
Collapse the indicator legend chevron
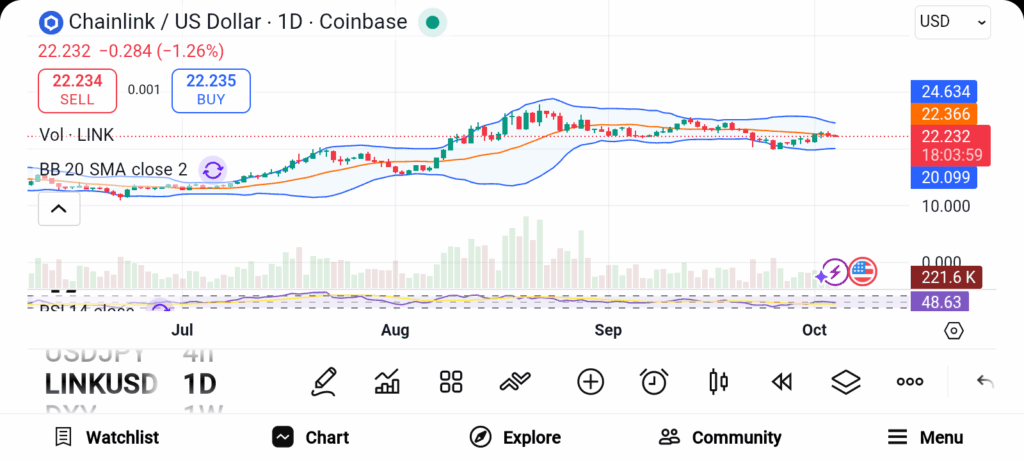pyautogui.click(x=59, y=209)
